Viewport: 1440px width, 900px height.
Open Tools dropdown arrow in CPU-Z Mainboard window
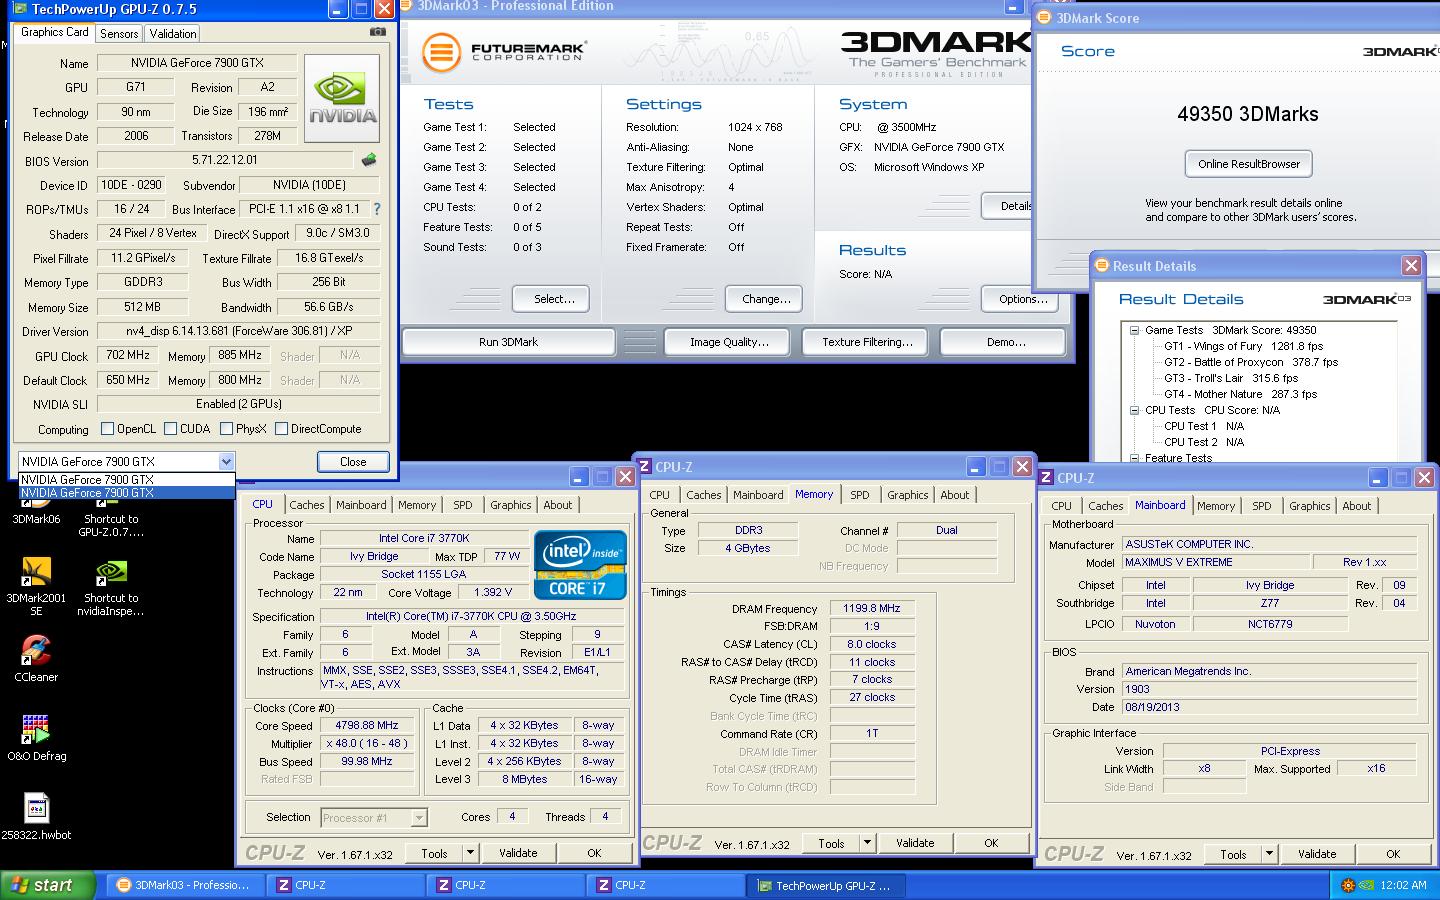1269,854
